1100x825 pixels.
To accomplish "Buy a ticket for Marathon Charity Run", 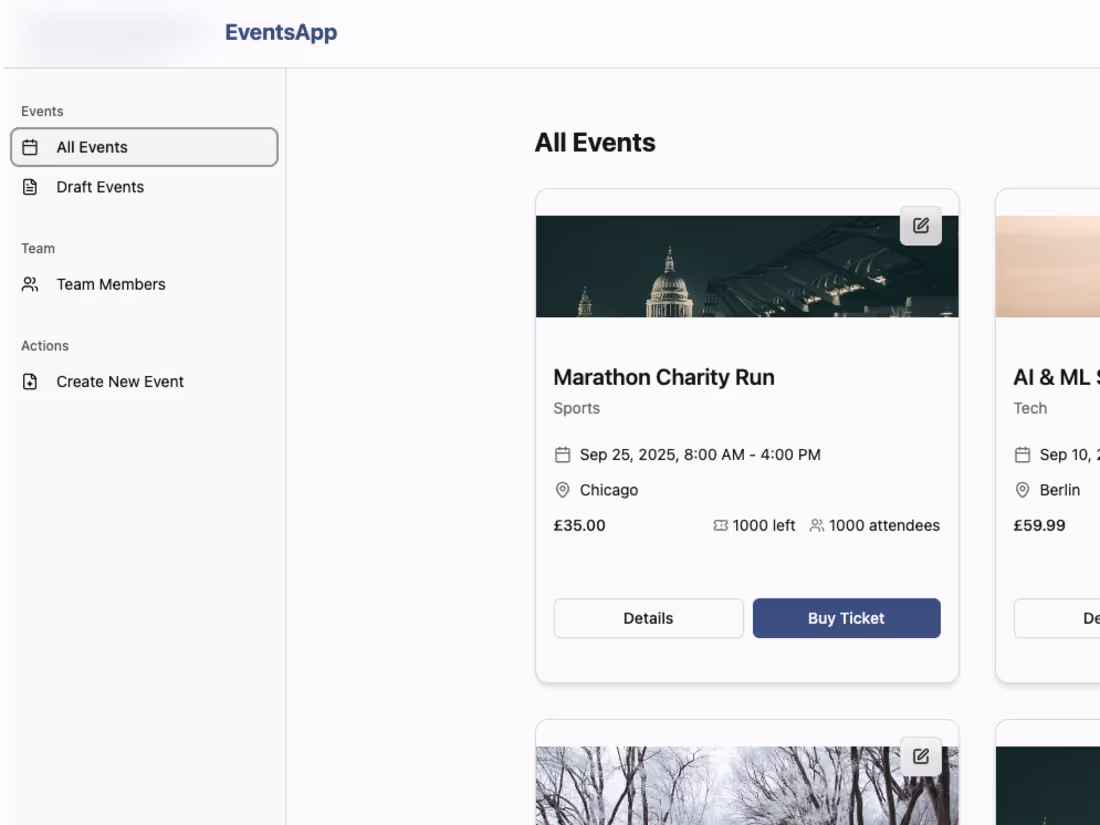I will (846, 618).
